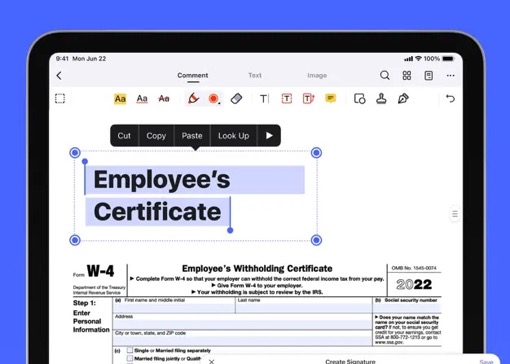The height and width of the screenshot is (364, 510).
Task: Open the three-dot more options menu
Action: [x=451, y=76]
